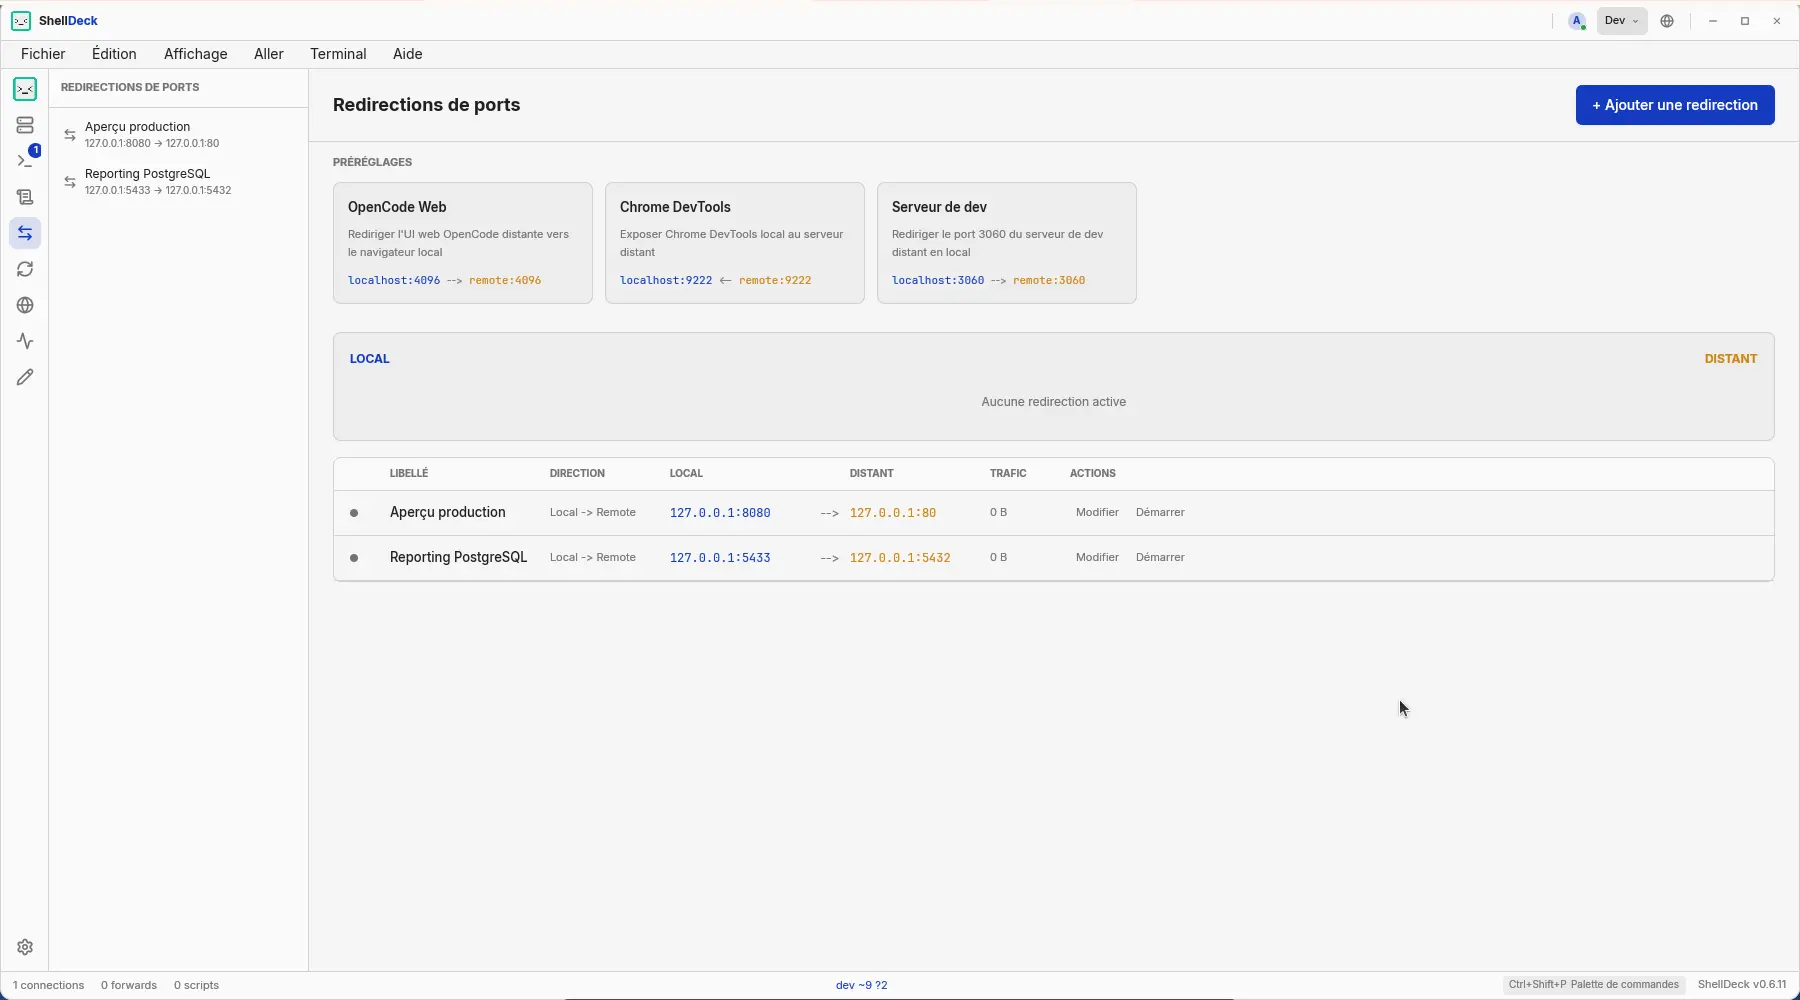Click the globe icon in title bar
The width and height of the screenshot is (1800, 1000).
(x=1667, y=21)
